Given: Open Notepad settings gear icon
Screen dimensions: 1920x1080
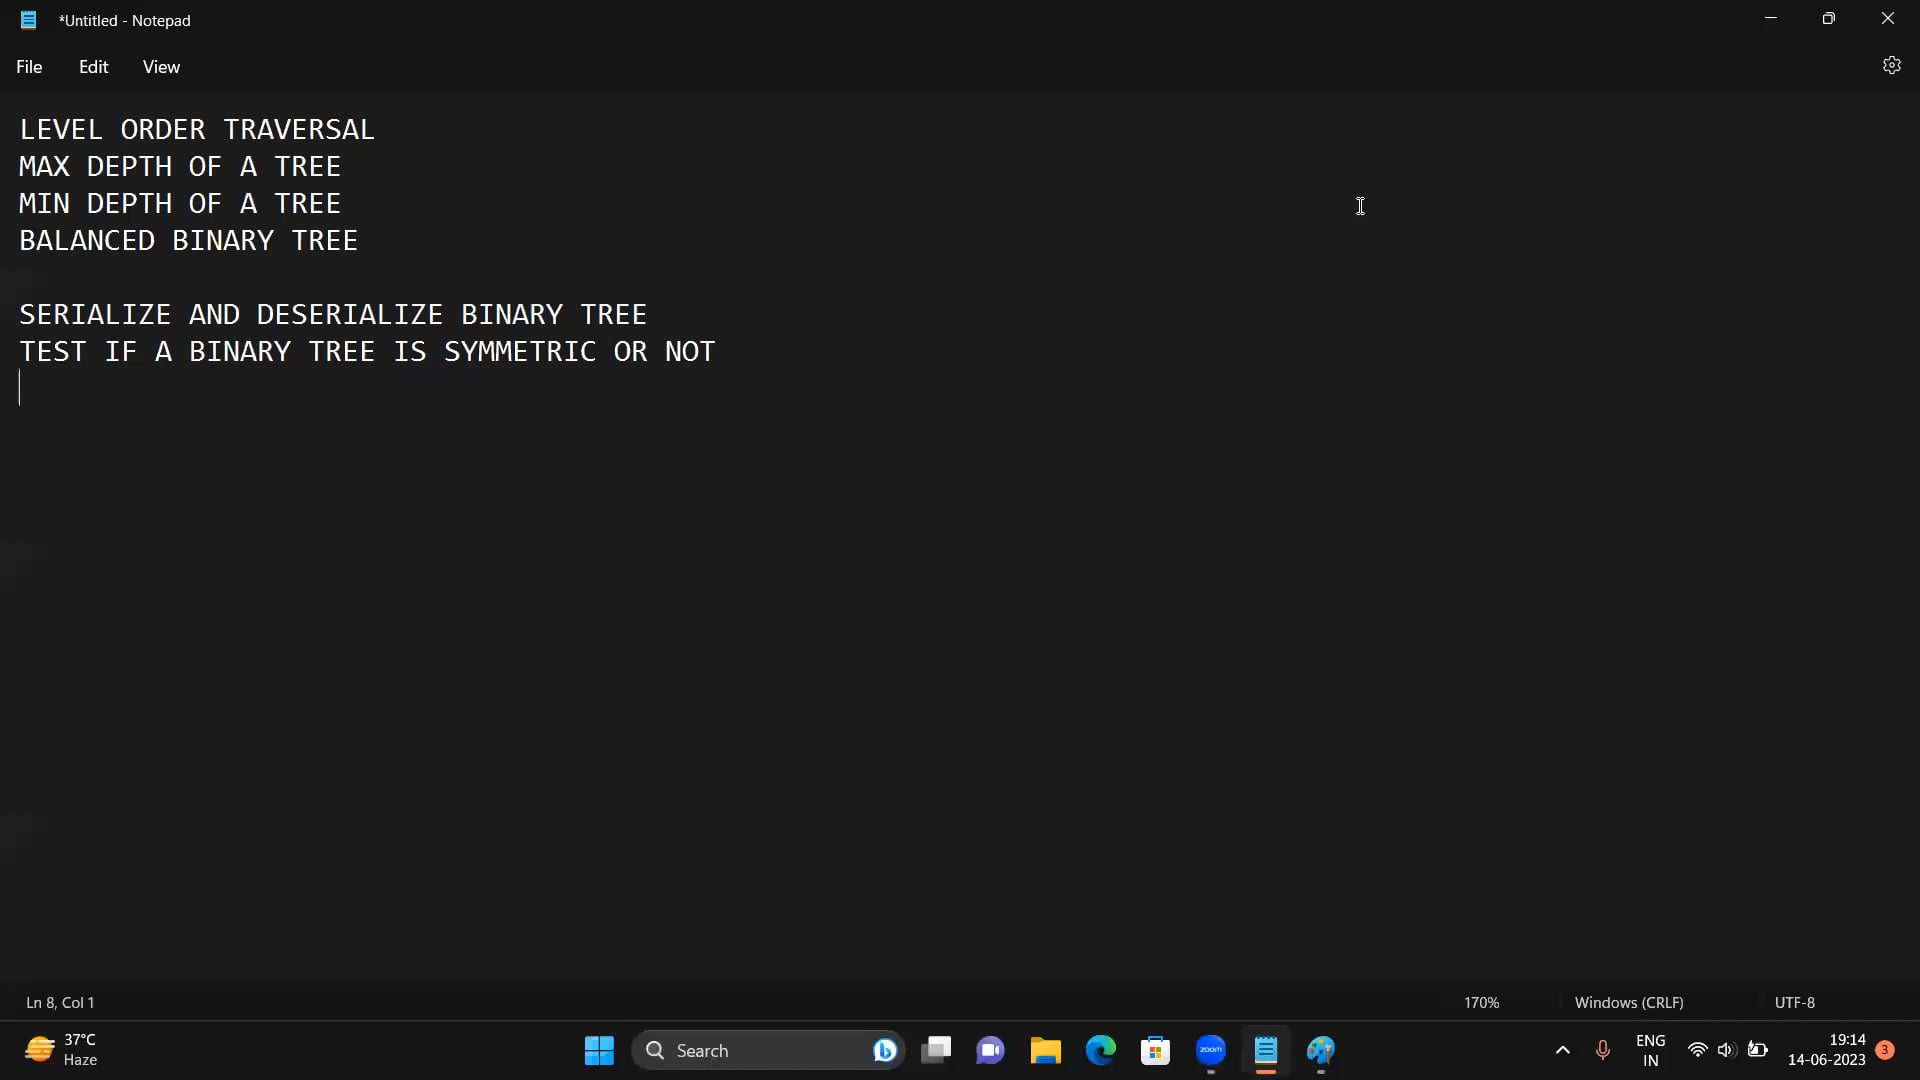Looking at the screenshot, I should (x=1891, y=66).
